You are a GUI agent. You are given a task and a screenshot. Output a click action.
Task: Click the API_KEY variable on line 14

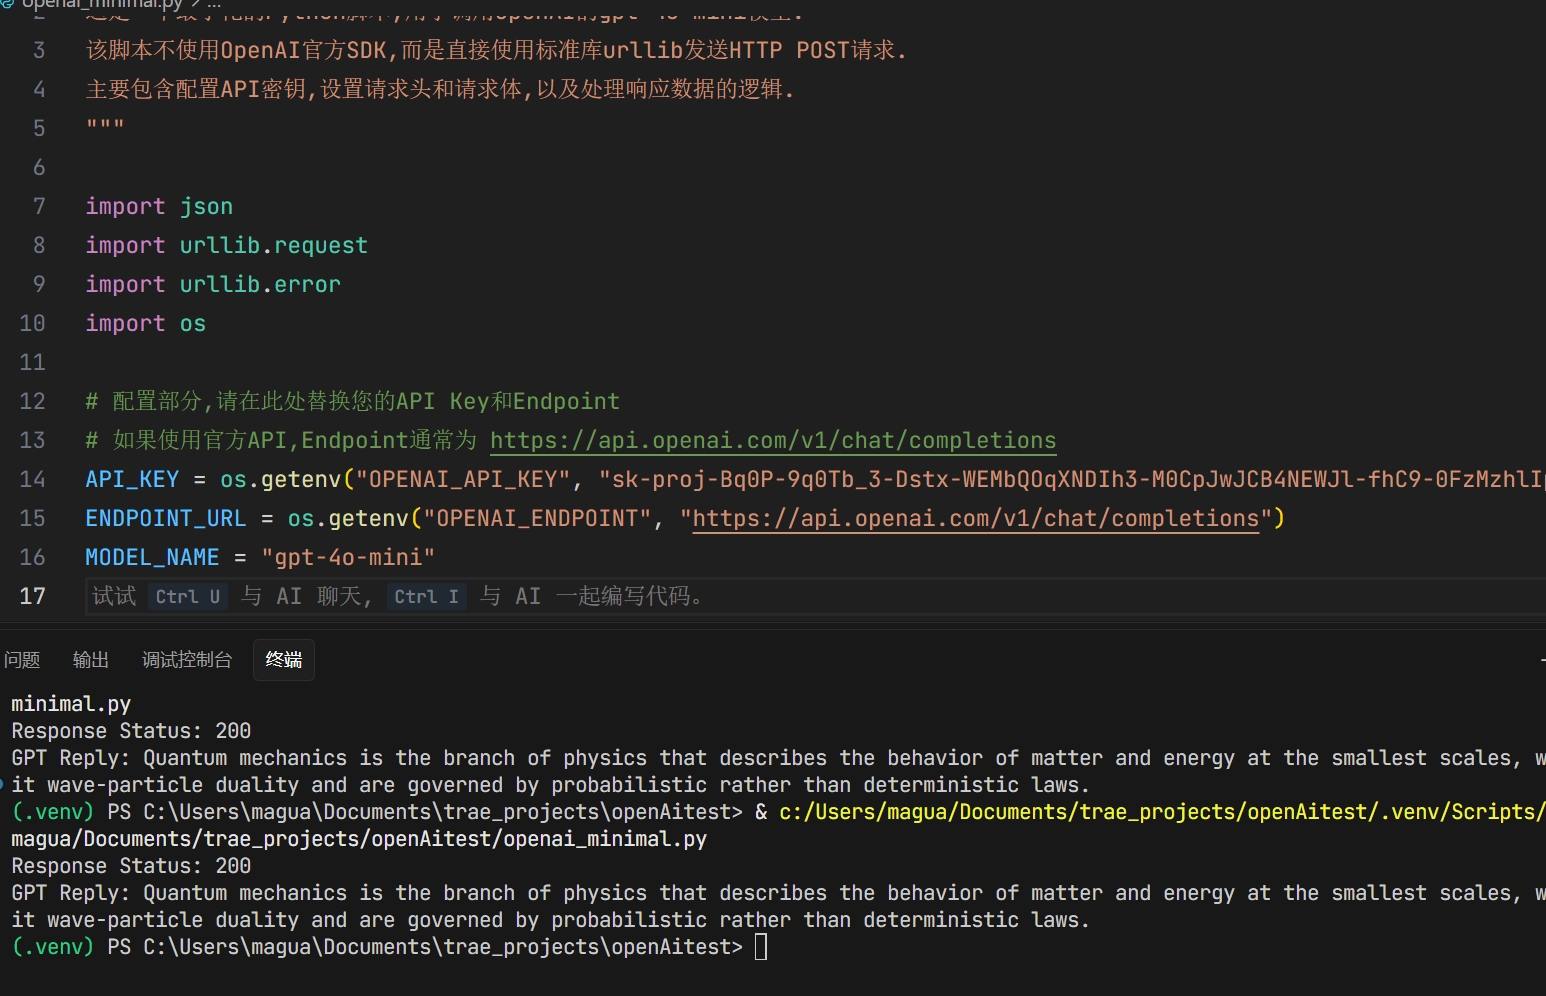[132, 480]
